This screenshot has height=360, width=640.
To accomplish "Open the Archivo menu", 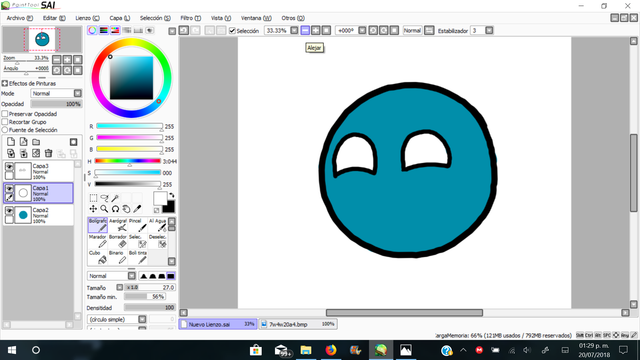I will click(19, 18).
